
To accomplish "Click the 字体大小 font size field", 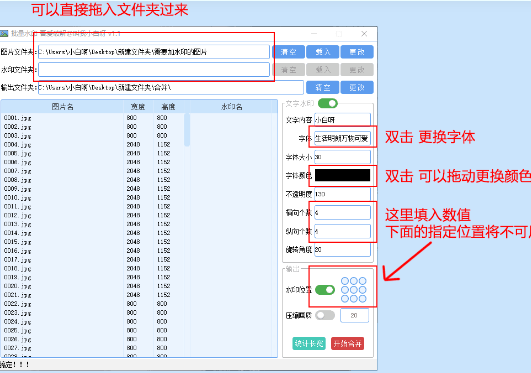I will click(342, 157).
